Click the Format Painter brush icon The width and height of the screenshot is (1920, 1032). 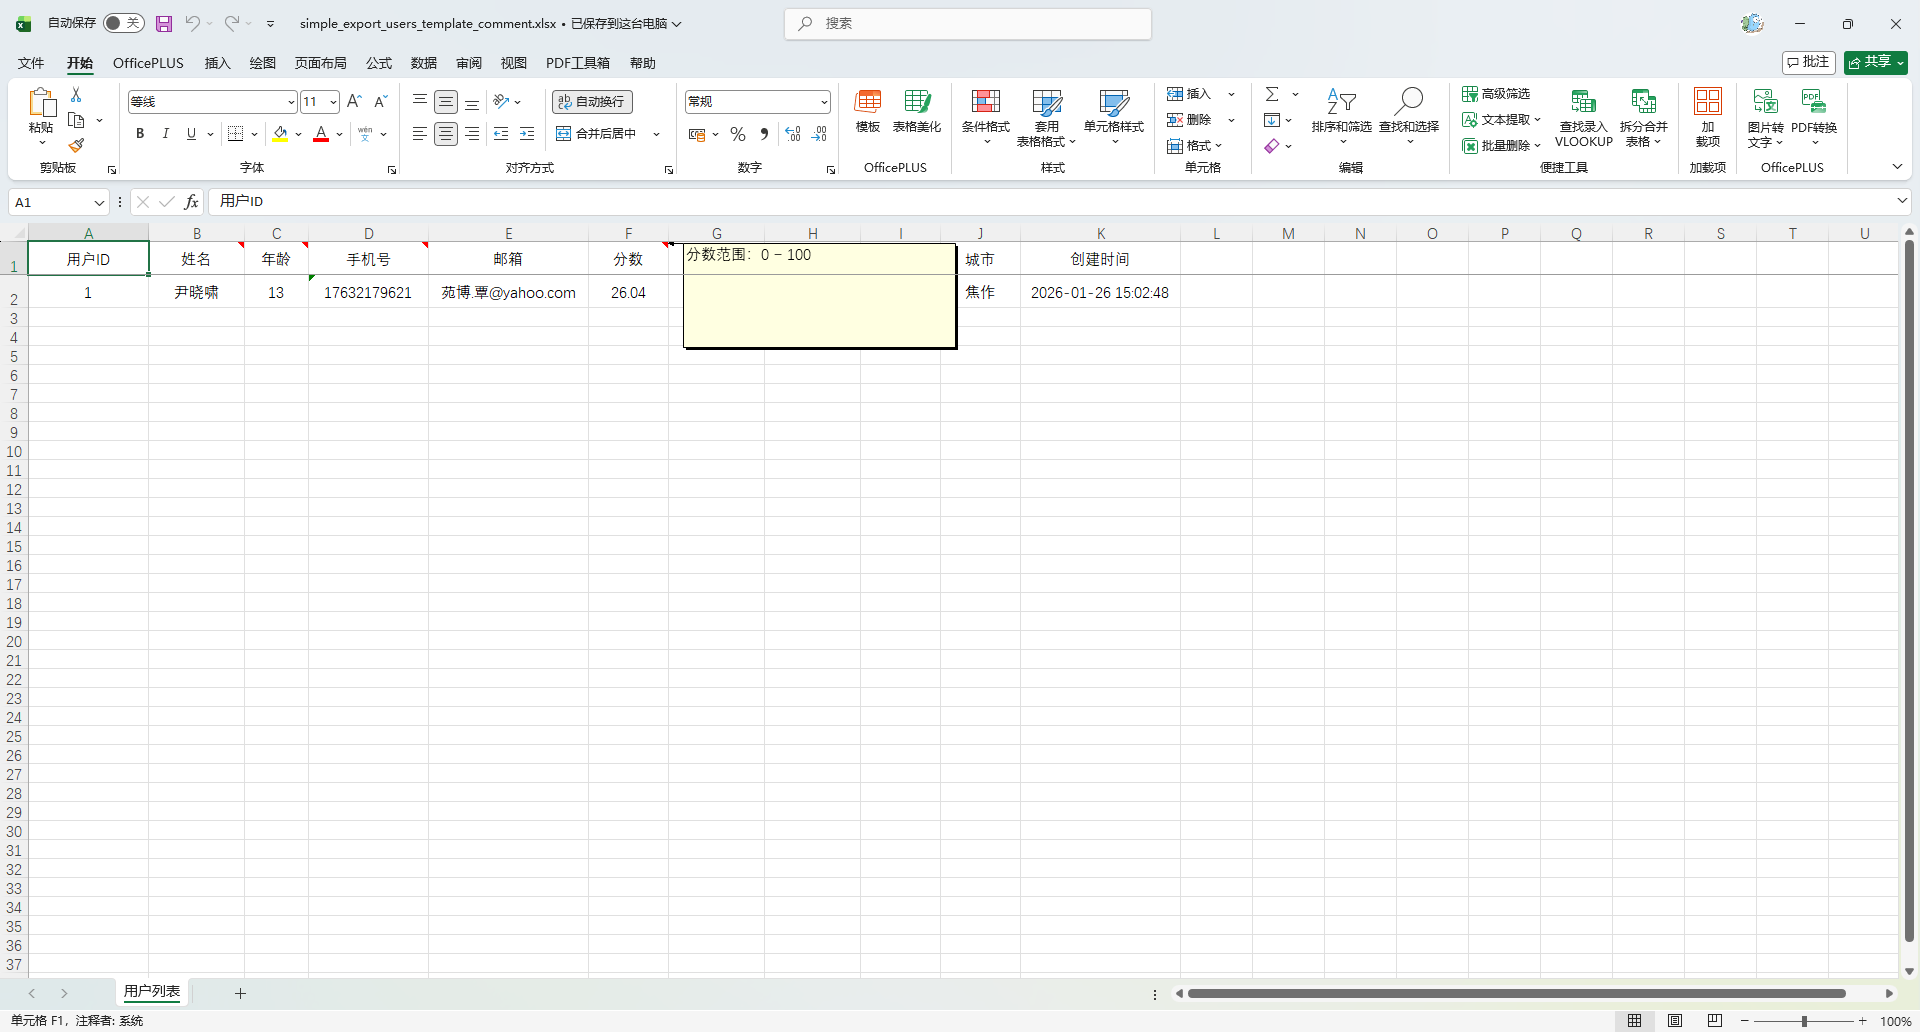tap(76, 146)
